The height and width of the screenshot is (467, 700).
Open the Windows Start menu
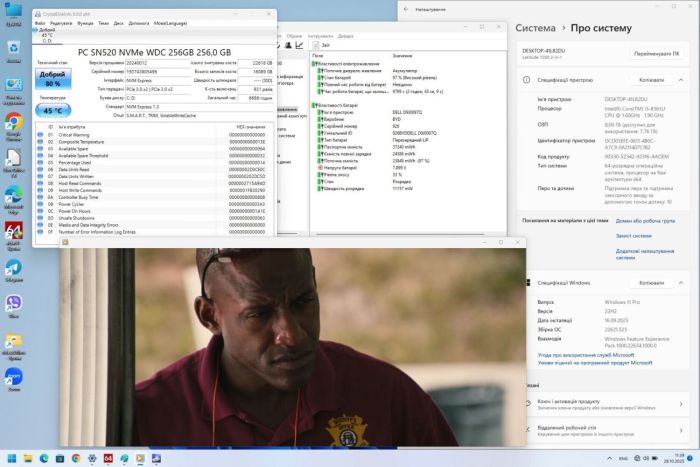pyautogui.click(x=12, y=459)
